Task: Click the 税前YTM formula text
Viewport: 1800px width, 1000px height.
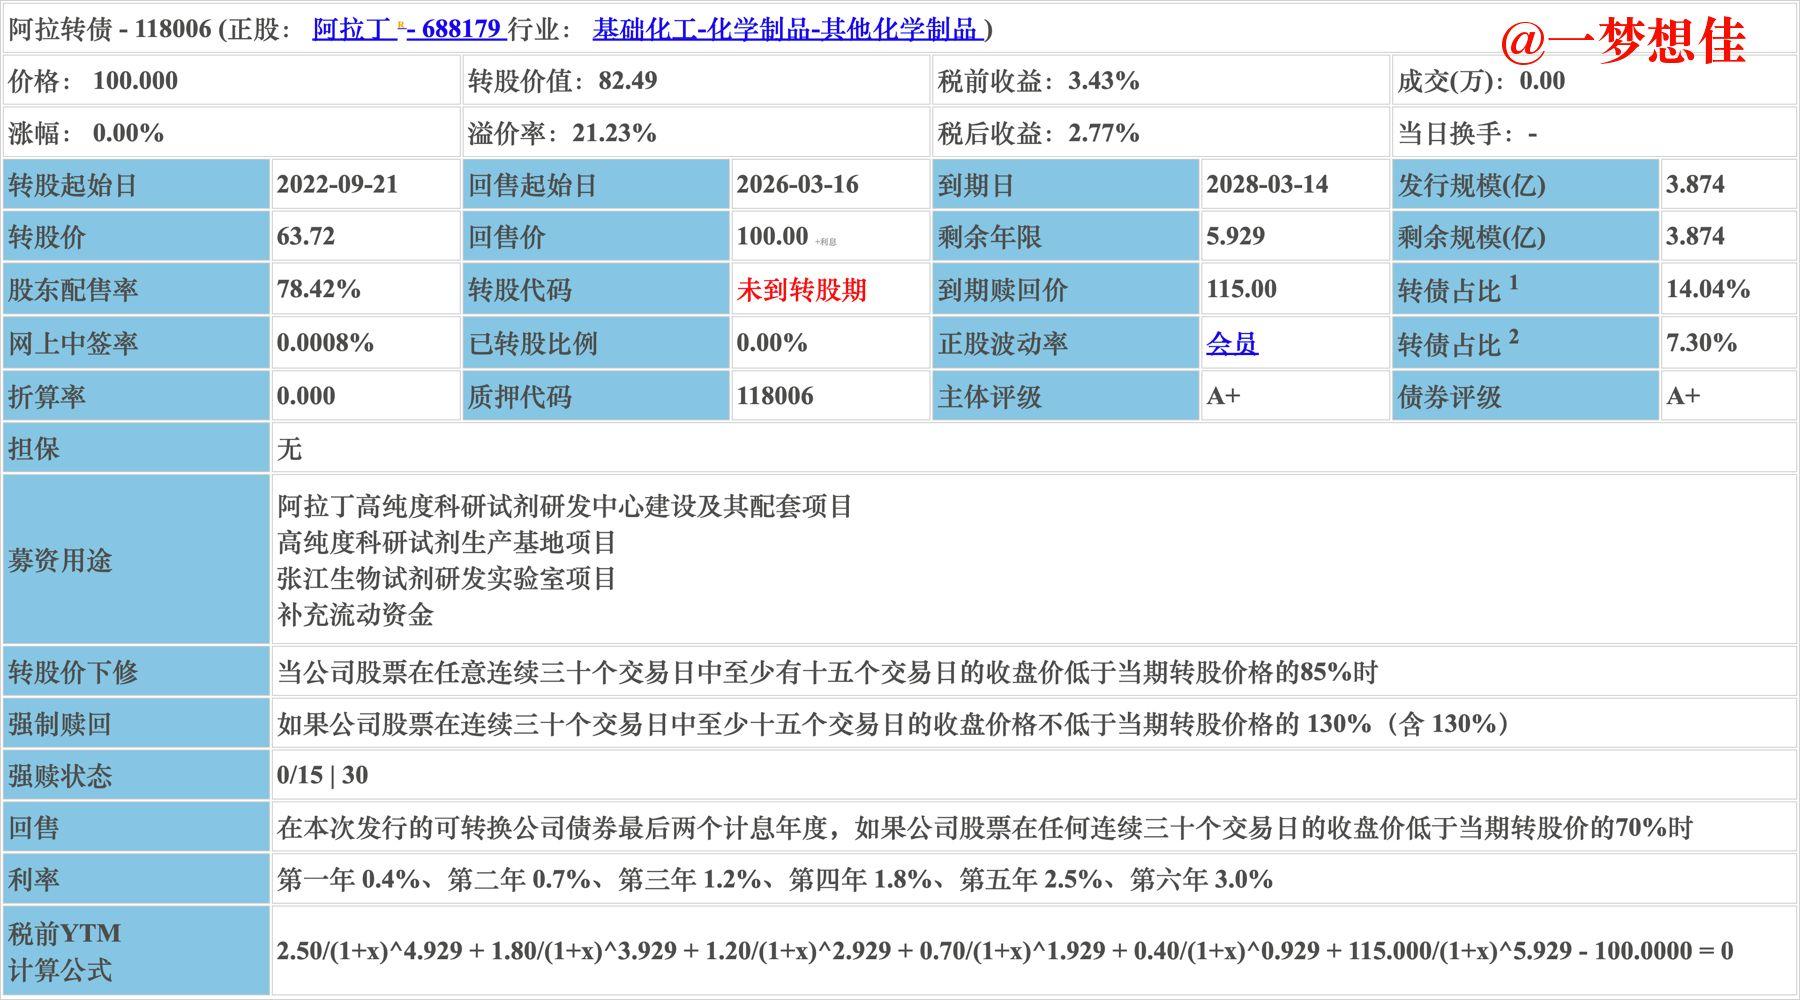Action: 1005,951
